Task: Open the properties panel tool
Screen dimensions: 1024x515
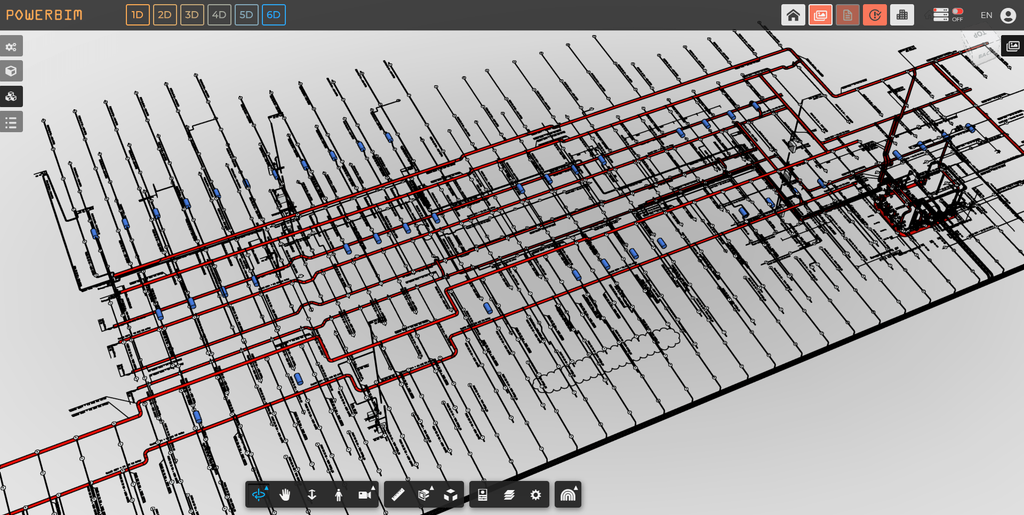Action: point(483,495)
